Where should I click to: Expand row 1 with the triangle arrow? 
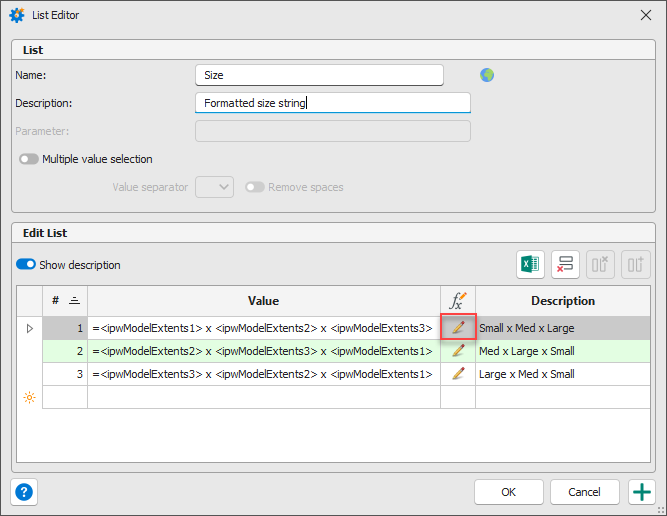coord(29,328)
